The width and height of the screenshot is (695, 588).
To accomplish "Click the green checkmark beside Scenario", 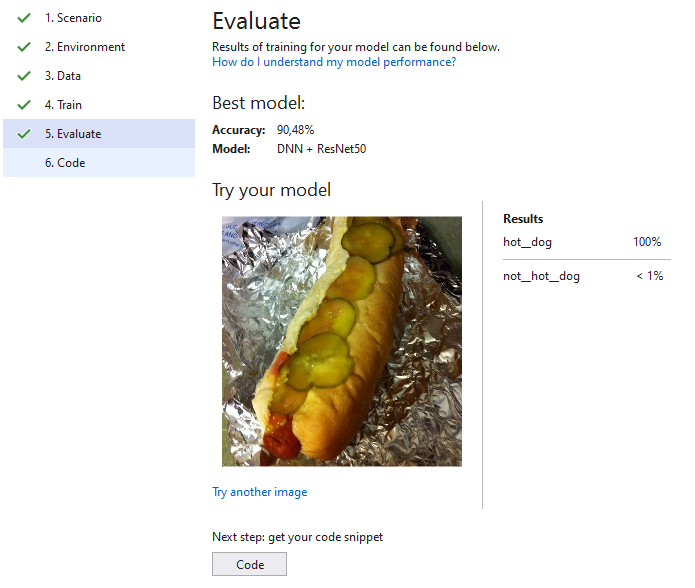I will coord(24,18).
